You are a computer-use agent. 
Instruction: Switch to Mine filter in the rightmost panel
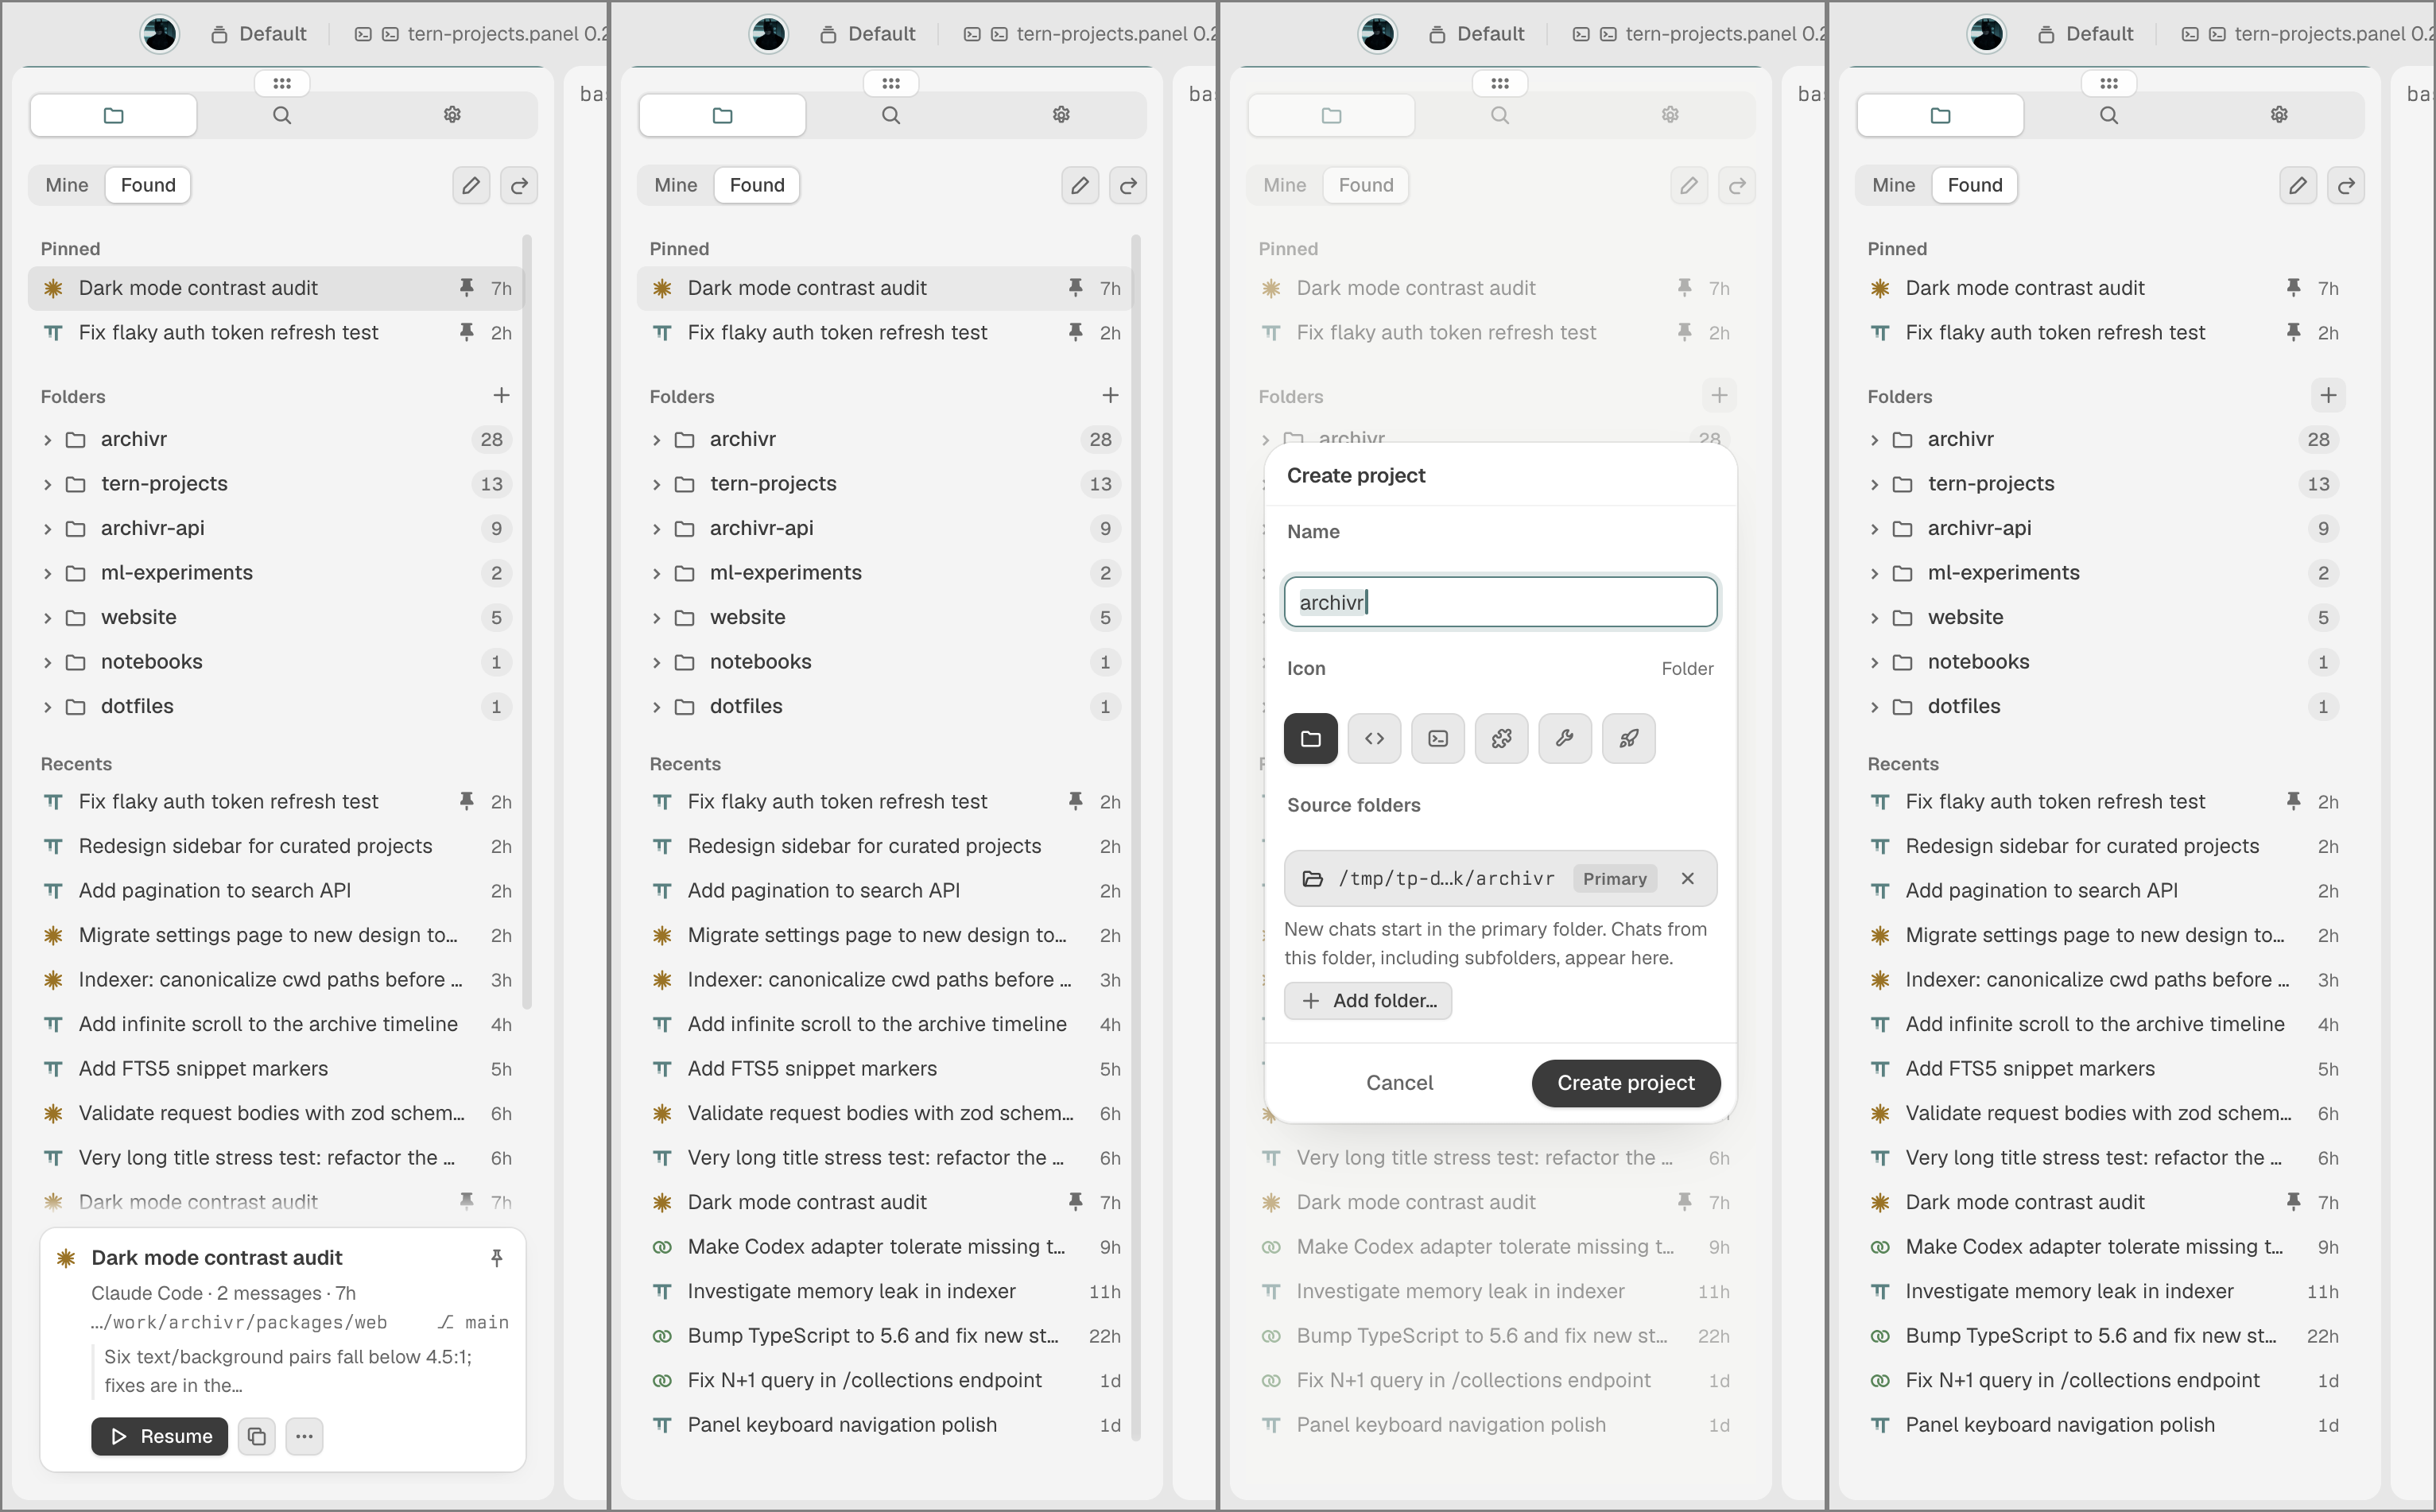click(x=1894, y=185)
